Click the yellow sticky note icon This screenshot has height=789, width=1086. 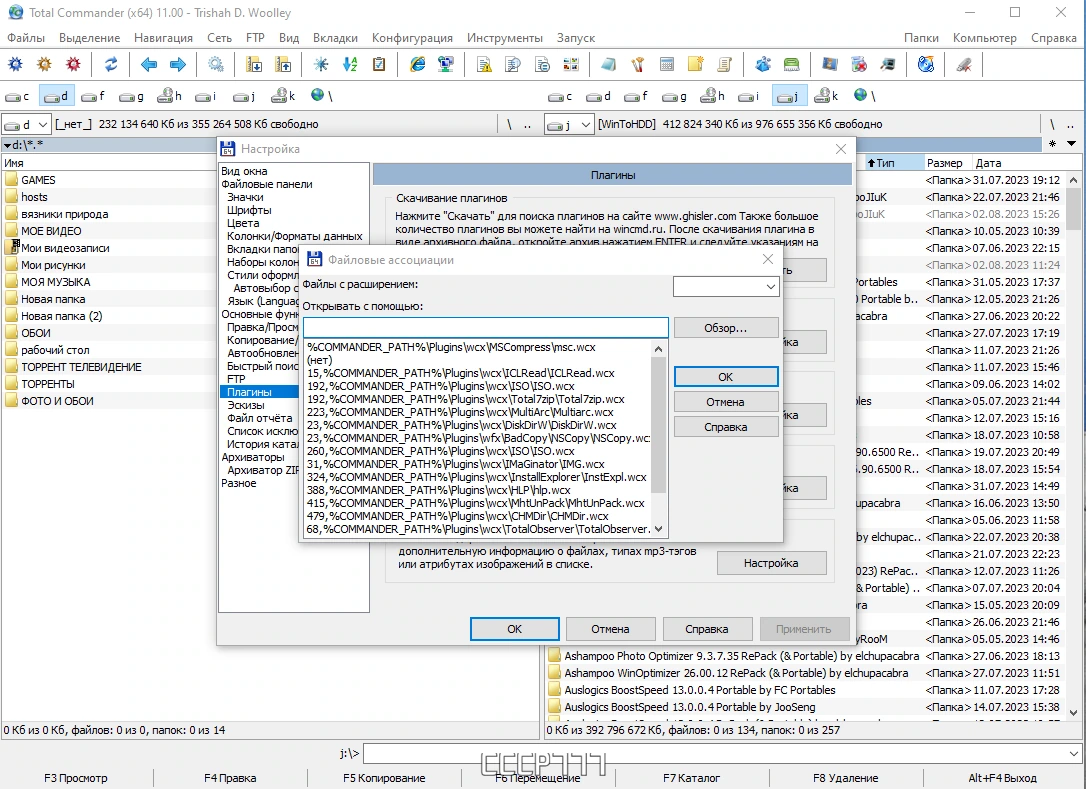pos(695,64)
